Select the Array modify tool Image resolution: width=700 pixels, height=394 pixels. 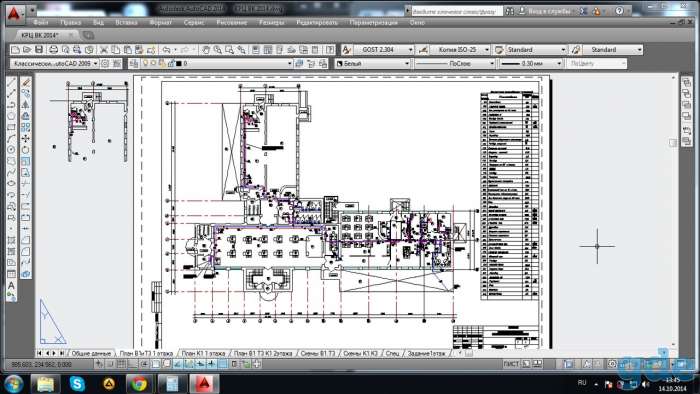(26, 127)
